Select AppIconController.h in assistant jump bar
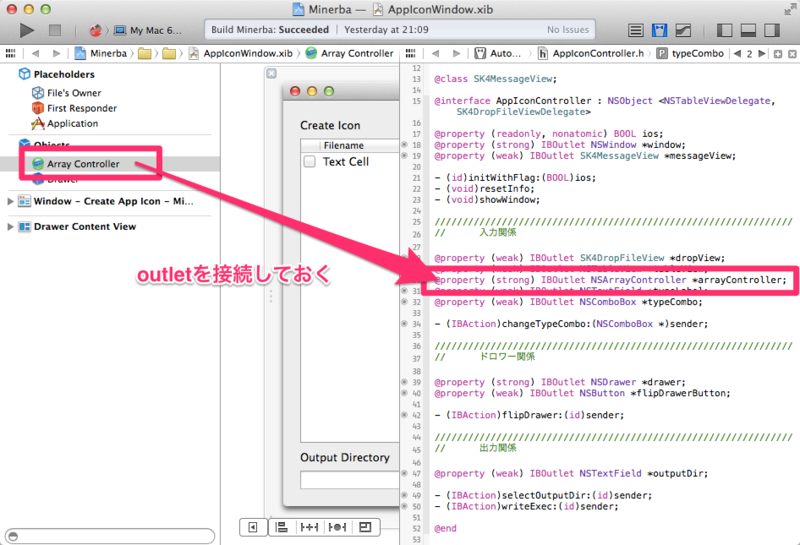 coord(591,53)
